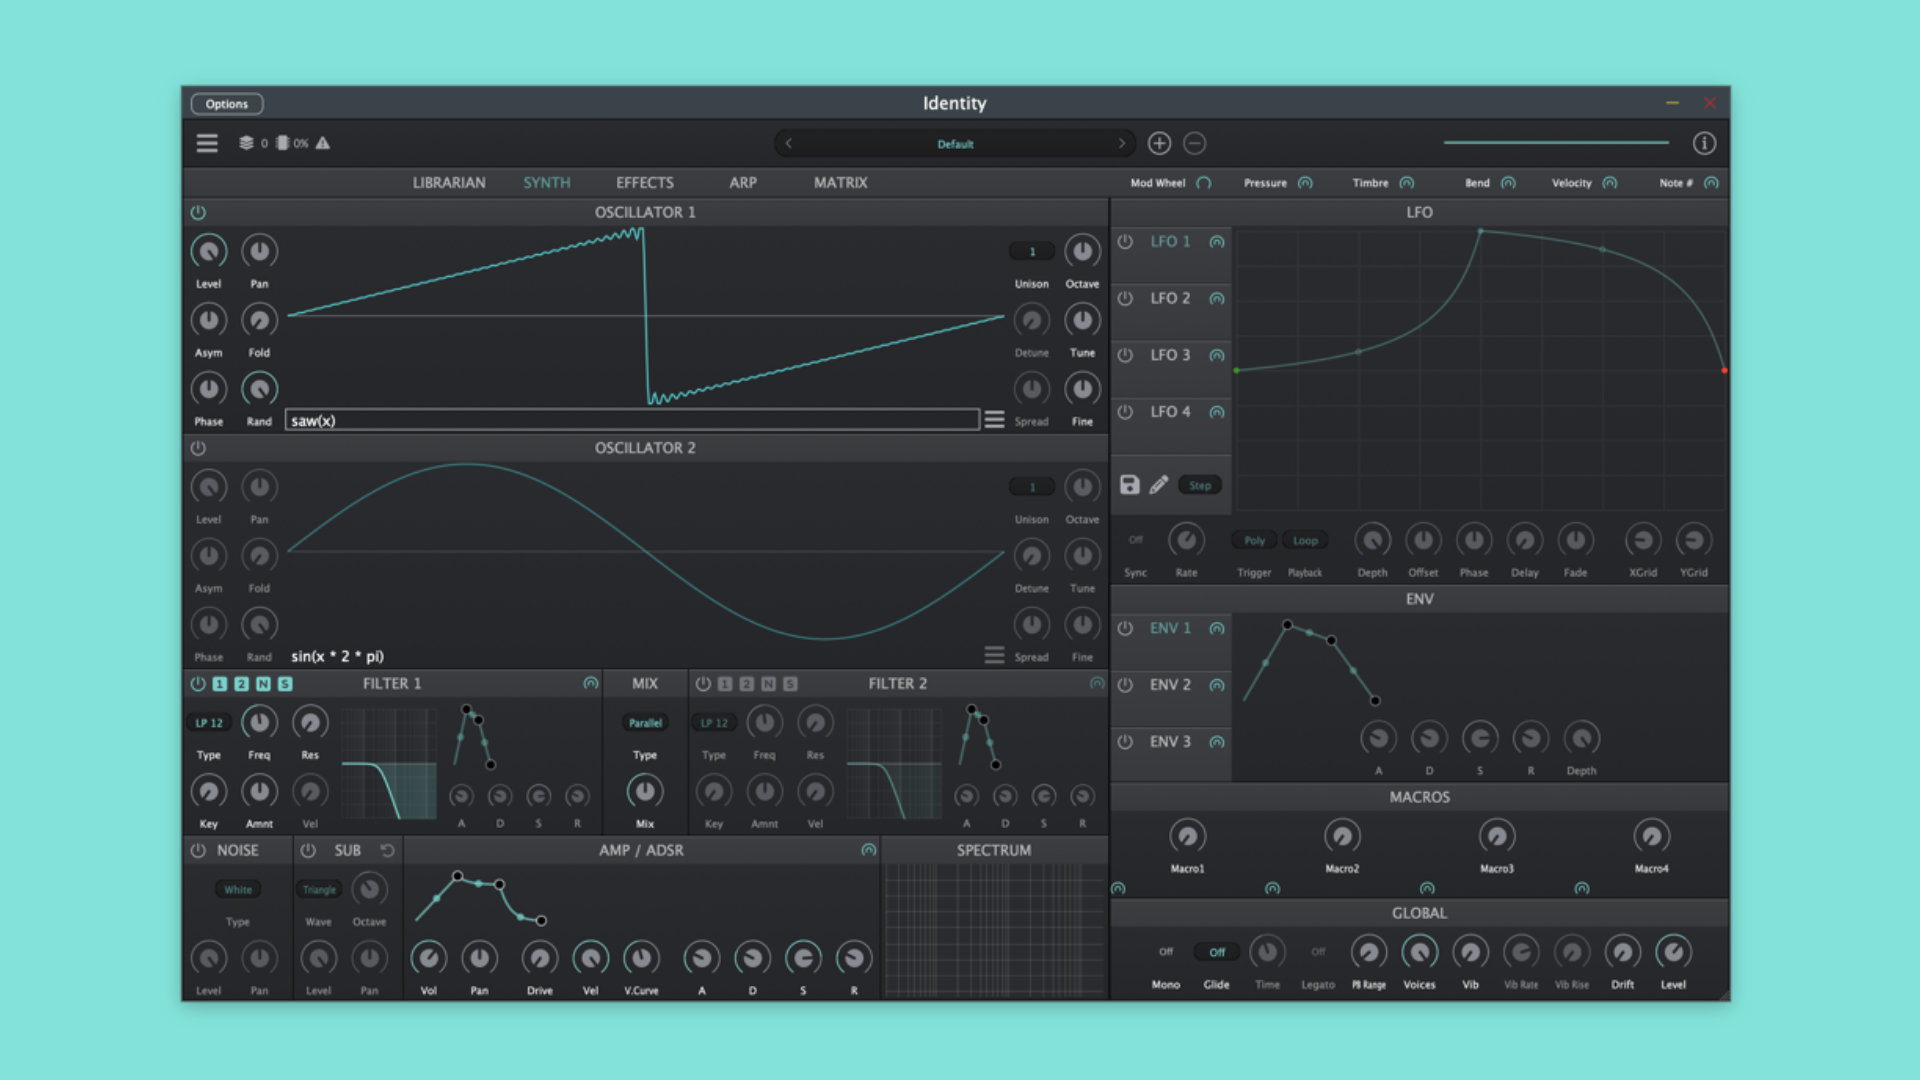The height and width of the screenshot is (1080, 1920).
Task: Open the info icon at top right
Action: pyautogui.click(x=1704, y=143)
